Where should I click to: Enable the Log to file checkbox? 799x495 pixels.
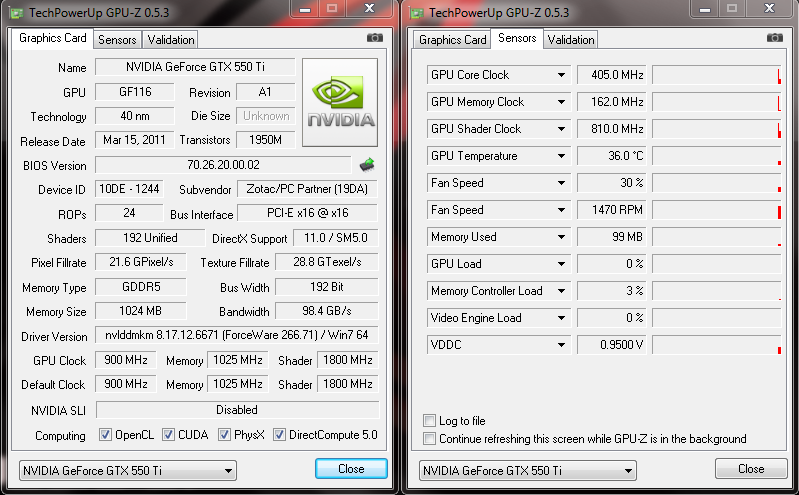430,421
